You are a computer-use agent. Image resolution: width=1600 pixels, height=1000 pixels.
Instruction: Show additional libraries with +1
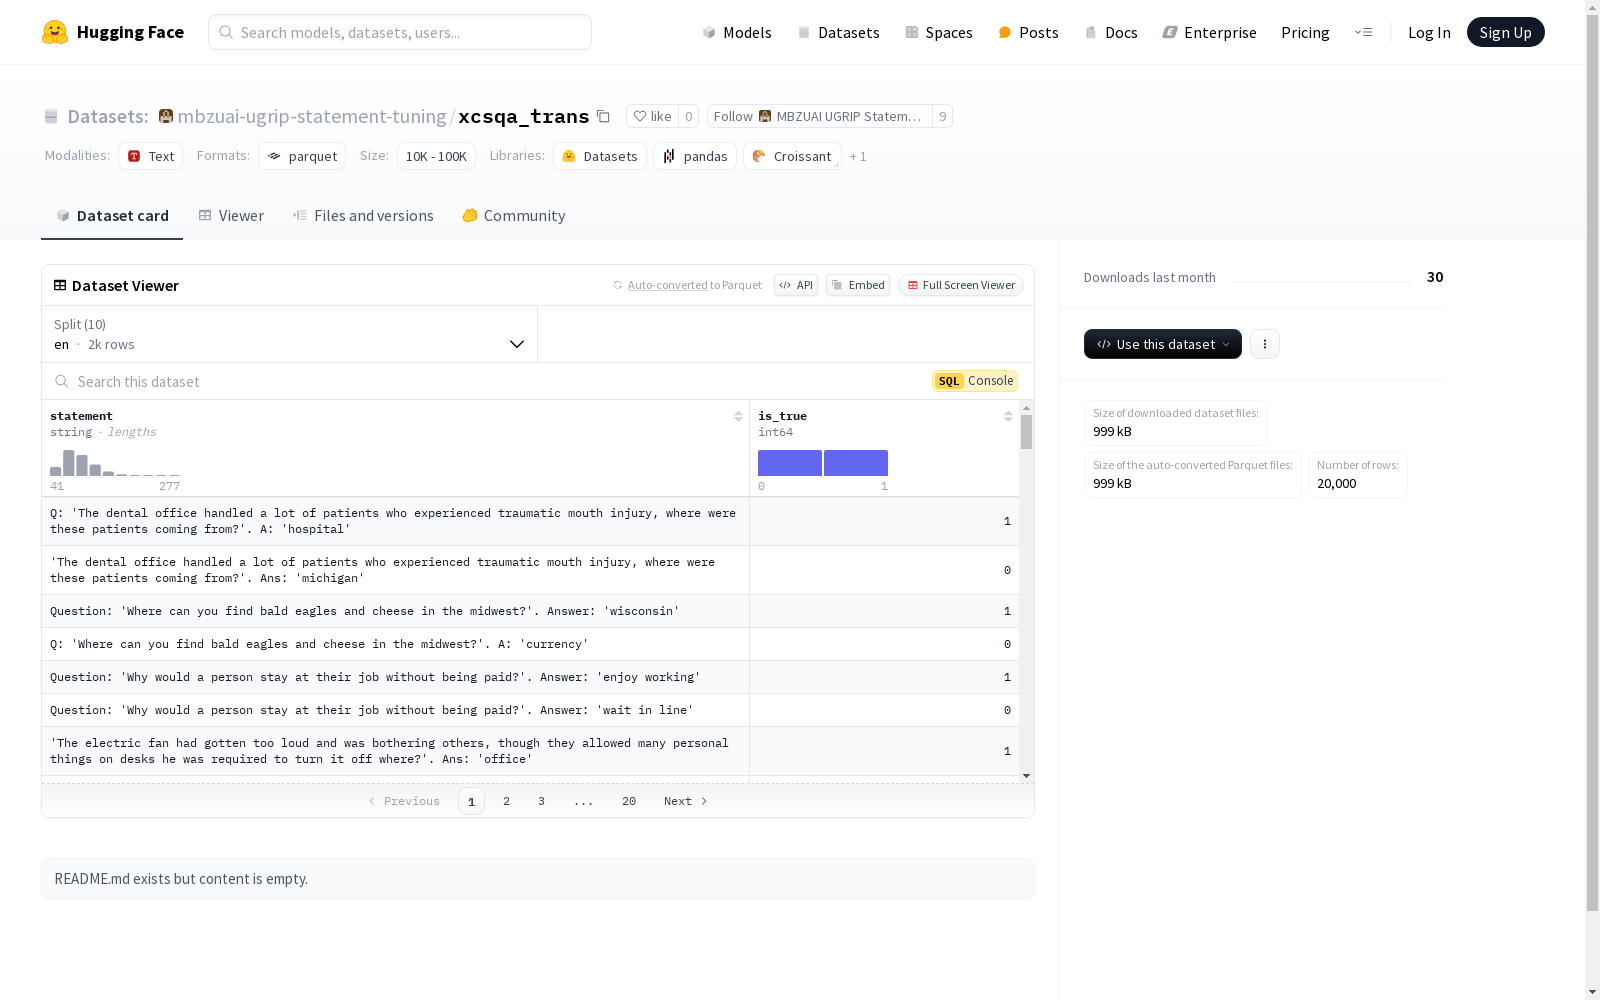[x=858, y=156]
